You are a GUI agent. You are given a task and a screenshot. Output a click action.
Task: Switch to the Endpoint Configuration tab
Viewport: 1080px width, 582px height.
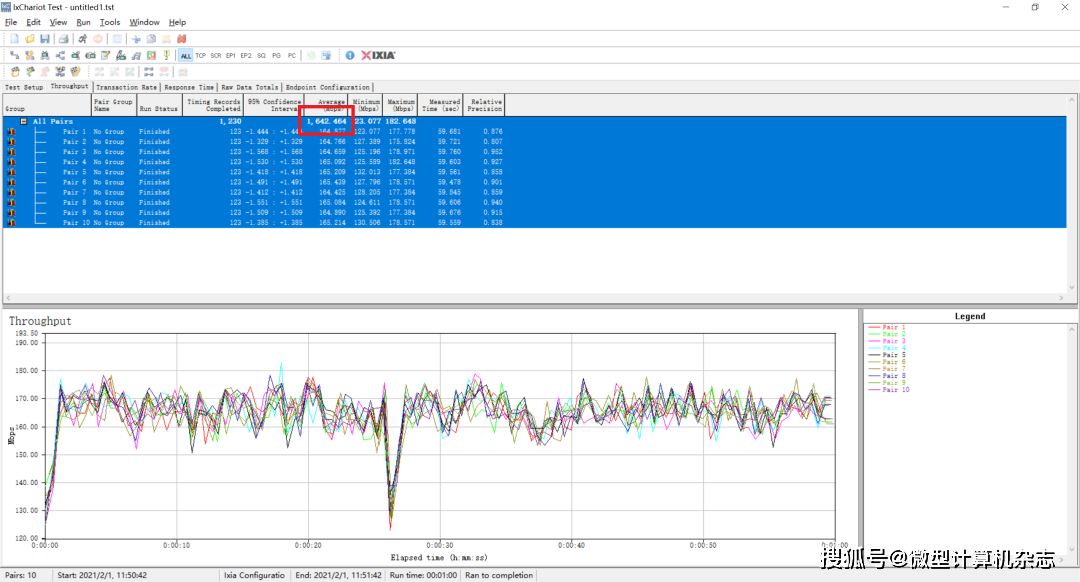(327, 87)
